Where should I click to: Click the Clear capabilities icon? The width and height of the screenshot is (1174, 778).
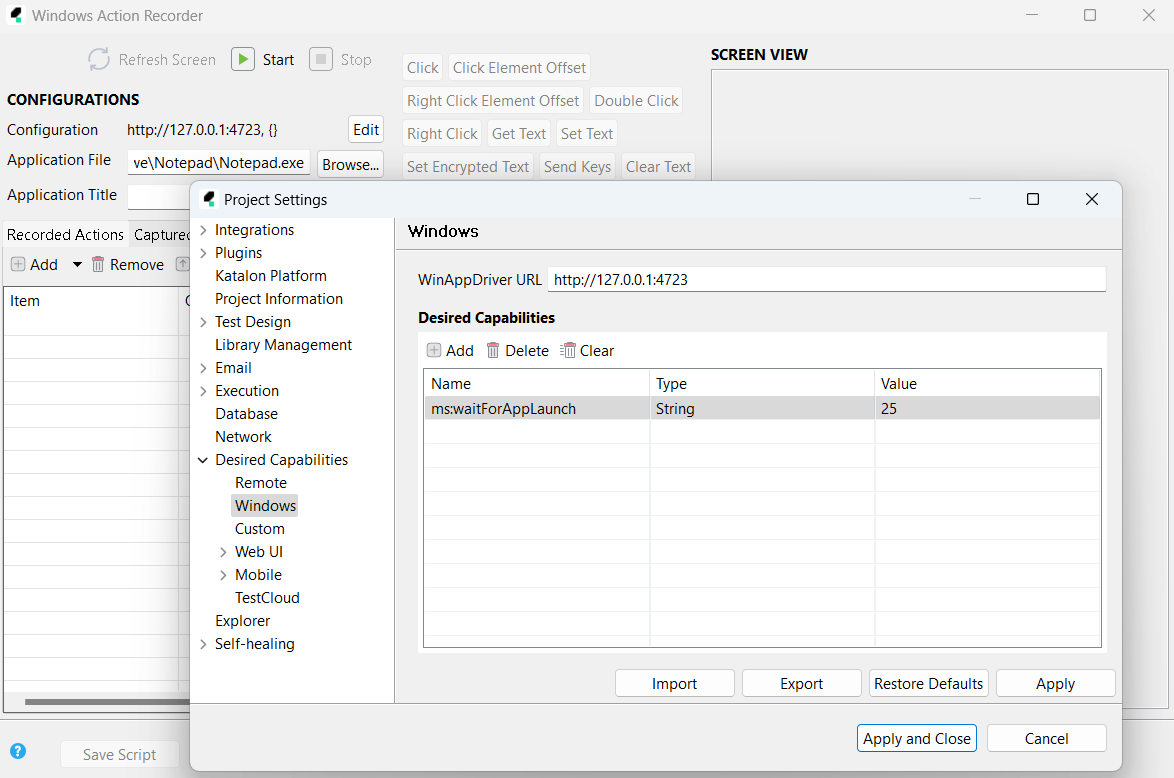[568, 350]
